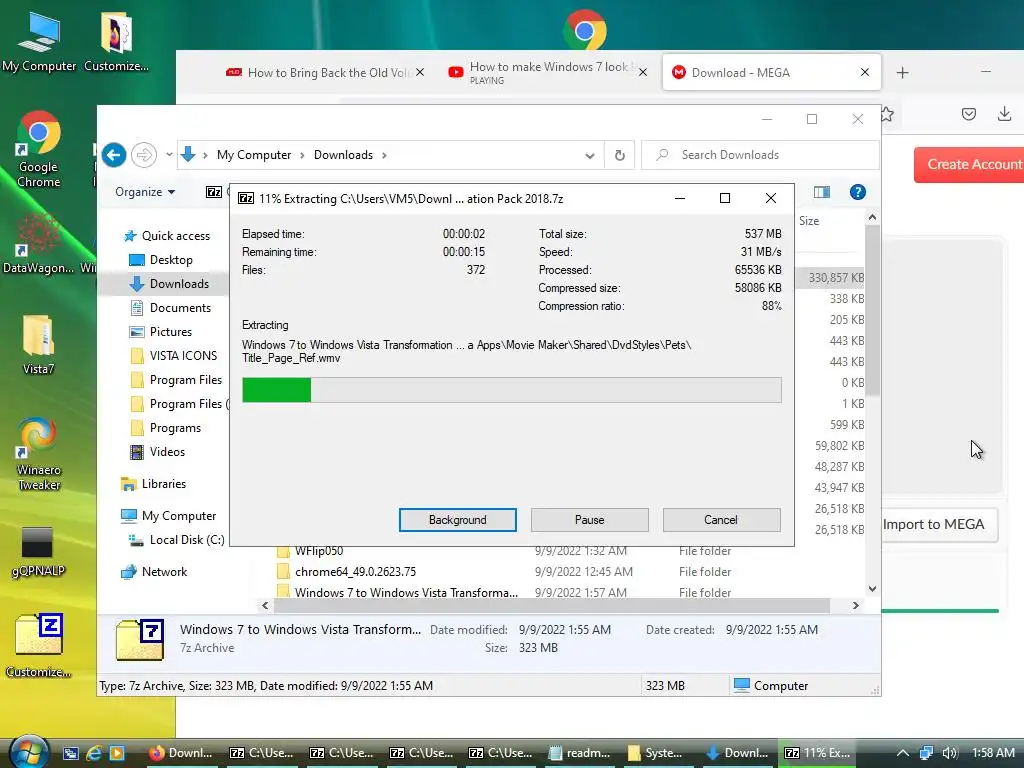Image resolution: width=1024 pixels, height=768 pixels.
Task: Expand the chevron after the Downloads breadcrumb
Action: (x=384, y=155)
